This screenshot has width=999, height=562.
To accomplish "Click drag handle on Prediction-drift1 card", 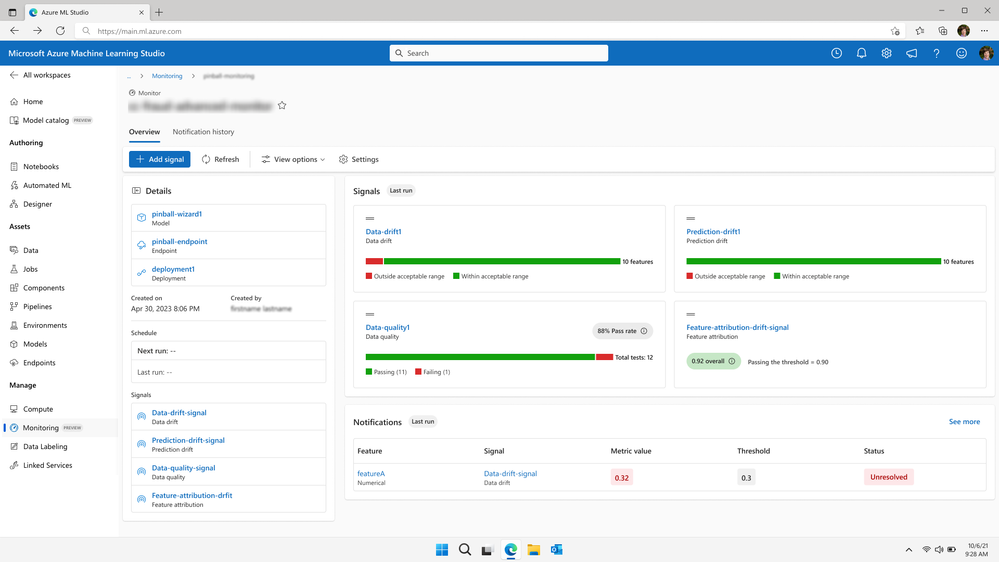I will point(690,219).
